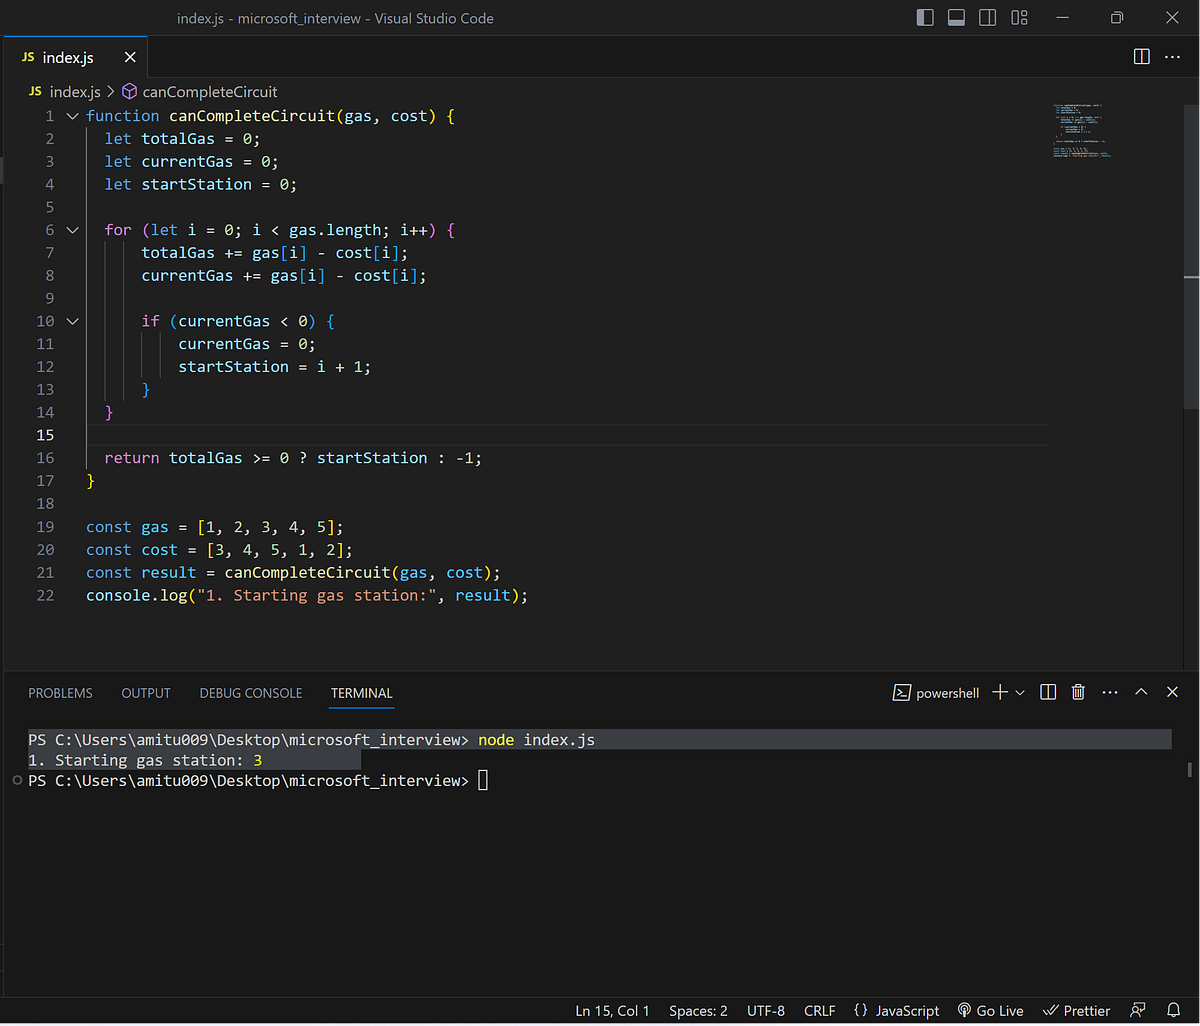Open the new terminal launch profile dropdown

pos(1020,692)
